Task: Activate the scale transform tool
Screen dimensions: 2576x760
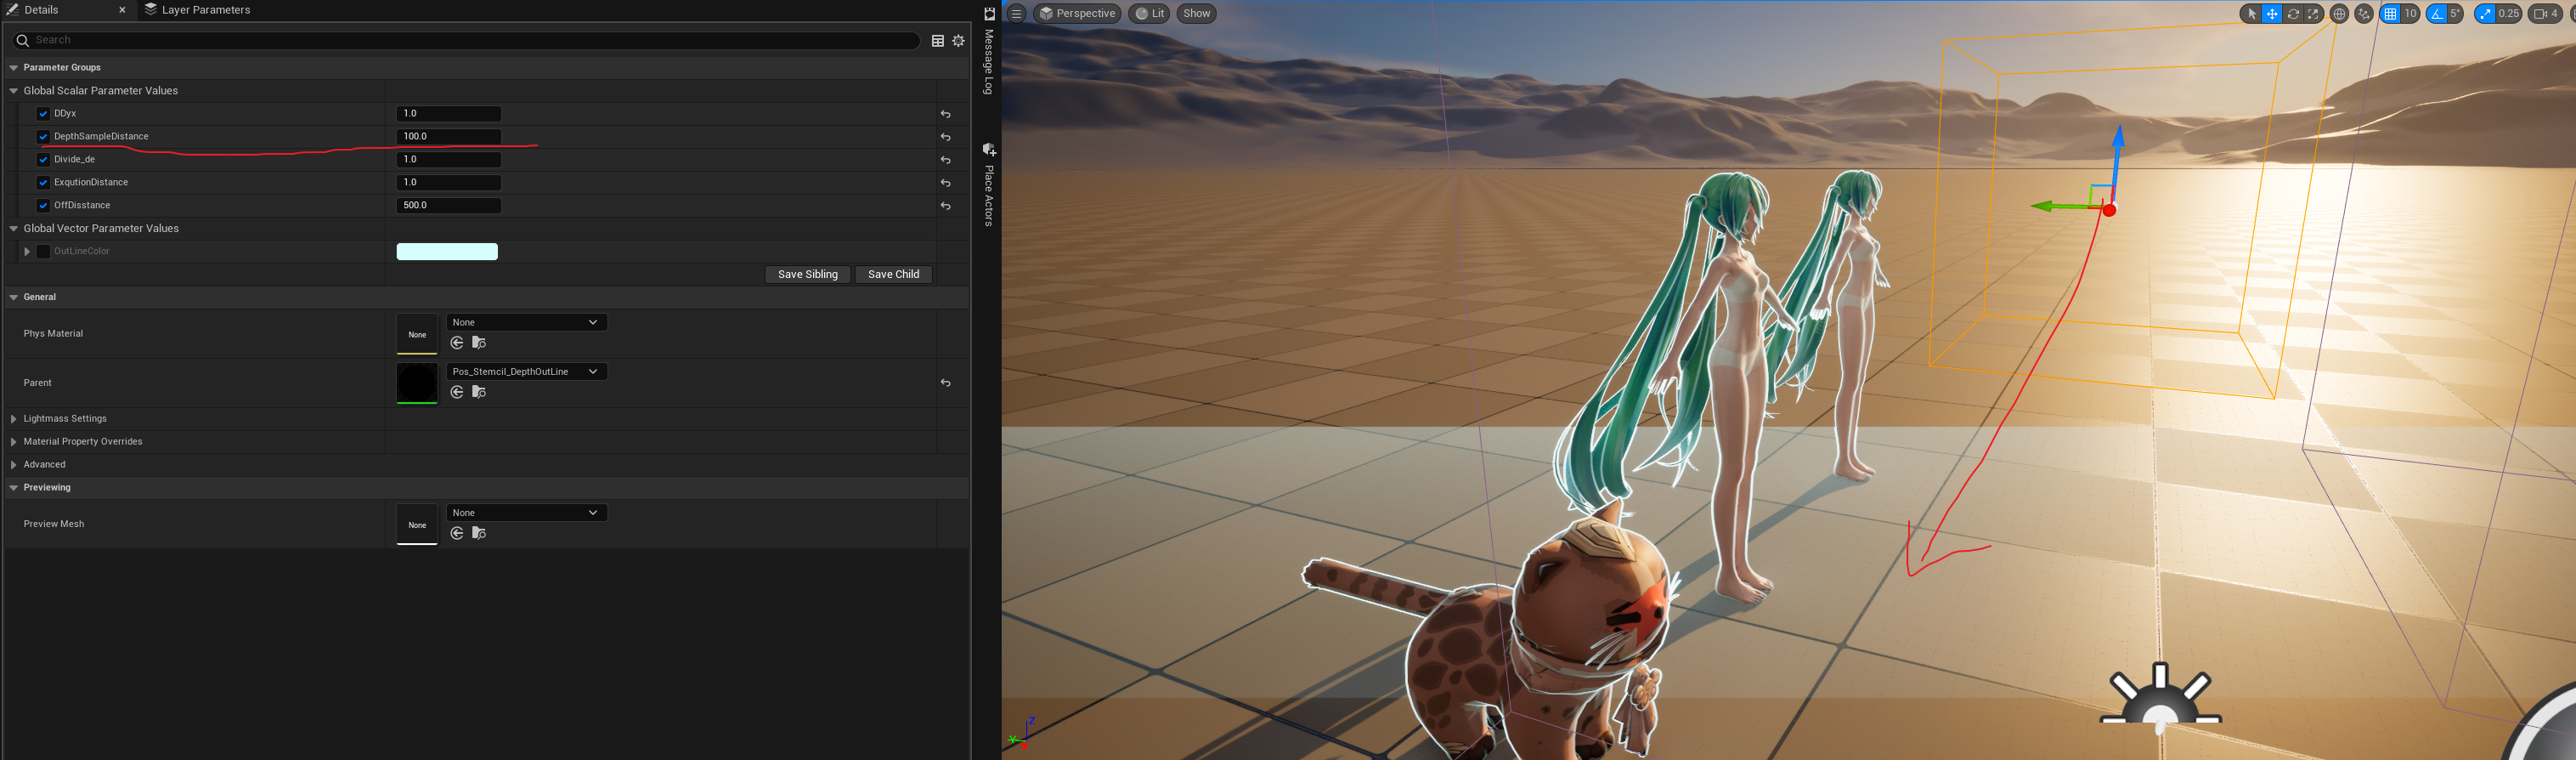Action: pyautogui.click(x=2313, y=14)
